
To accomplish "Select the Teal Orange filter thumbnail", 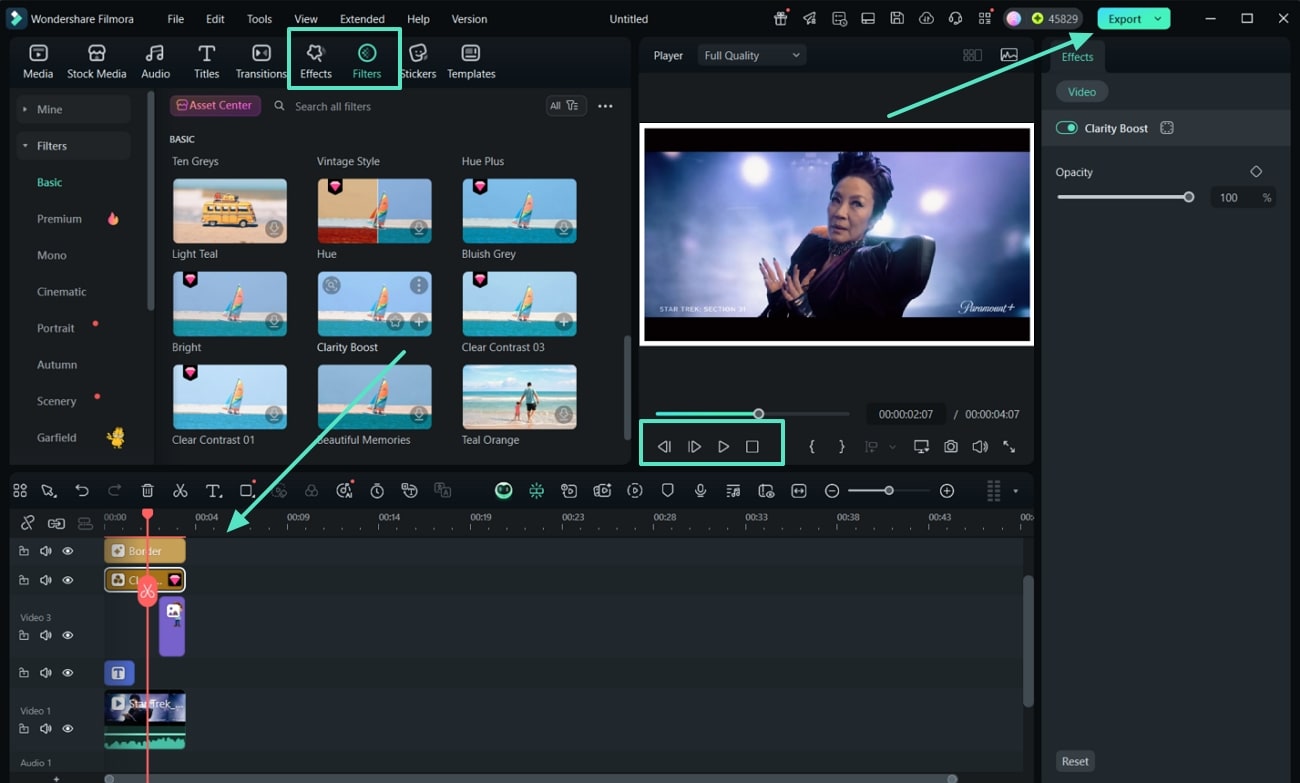I will tap(519, 397).
